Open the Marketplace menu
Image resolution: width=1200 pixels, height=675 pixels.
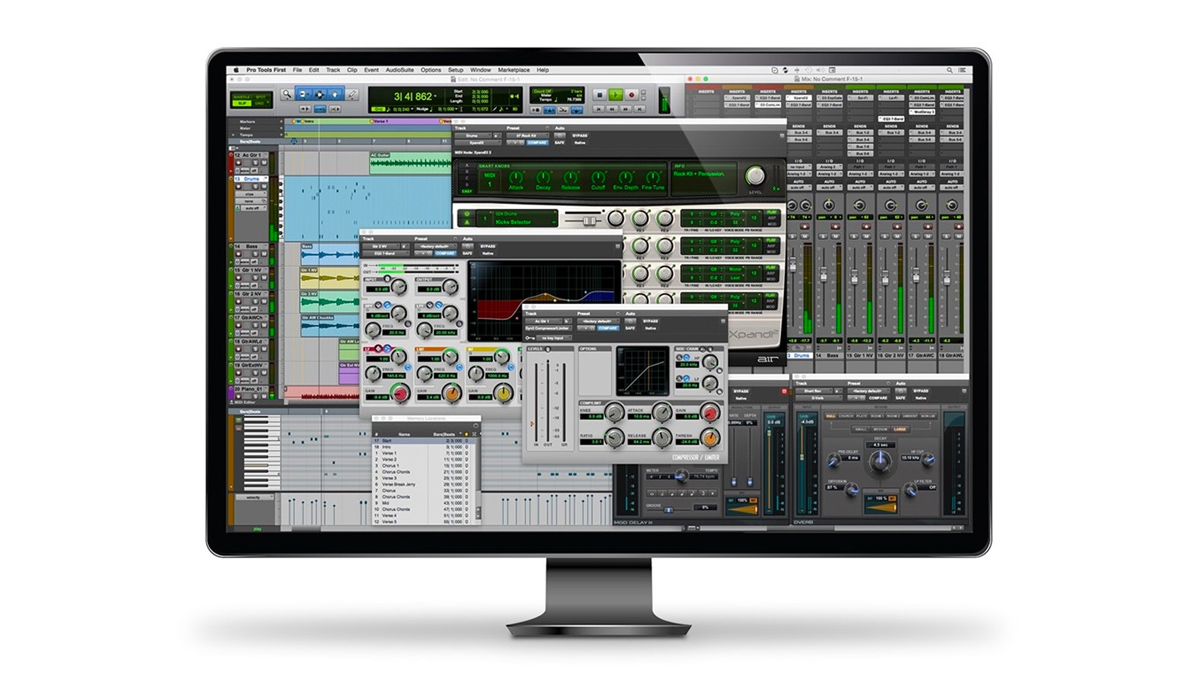[514, 70]
